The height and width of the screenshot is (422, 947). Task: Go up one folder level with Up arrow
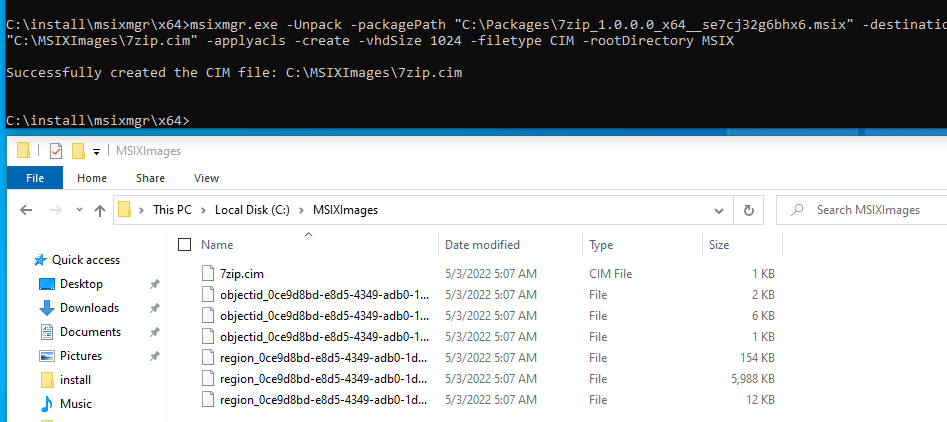click(x=100, y=210)
